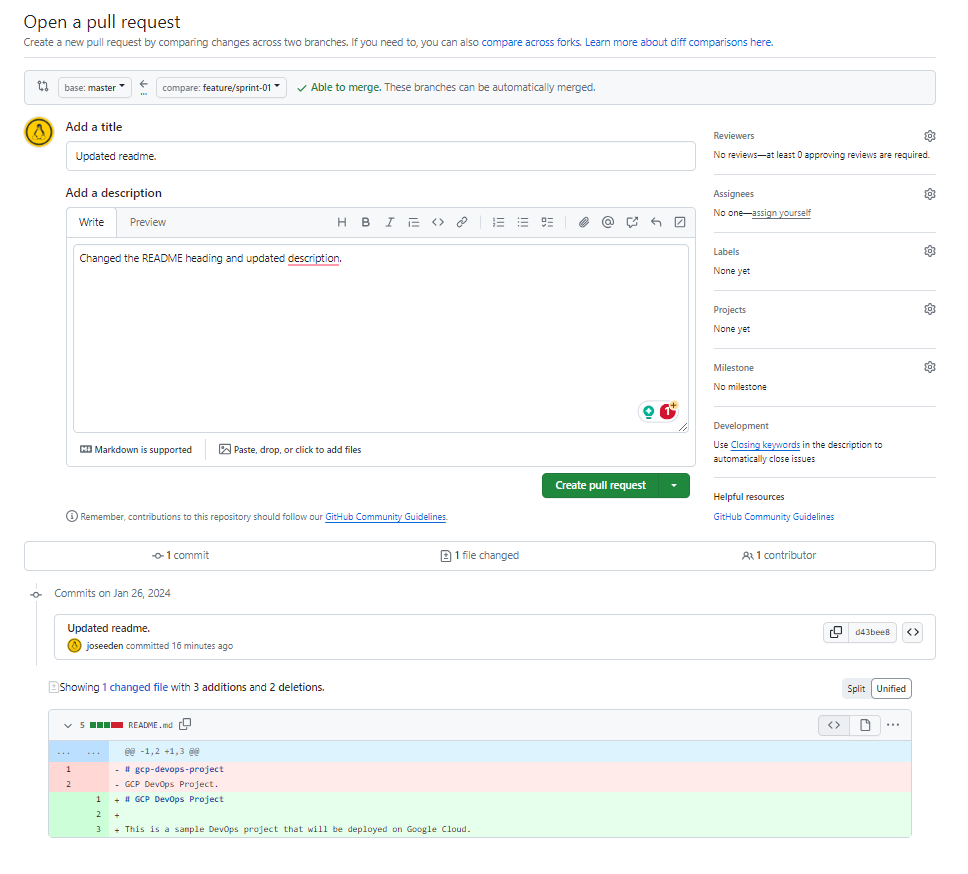Click the d43bee8 commit hash
Viewport: 968px width, 874px height.
(872, 632)
